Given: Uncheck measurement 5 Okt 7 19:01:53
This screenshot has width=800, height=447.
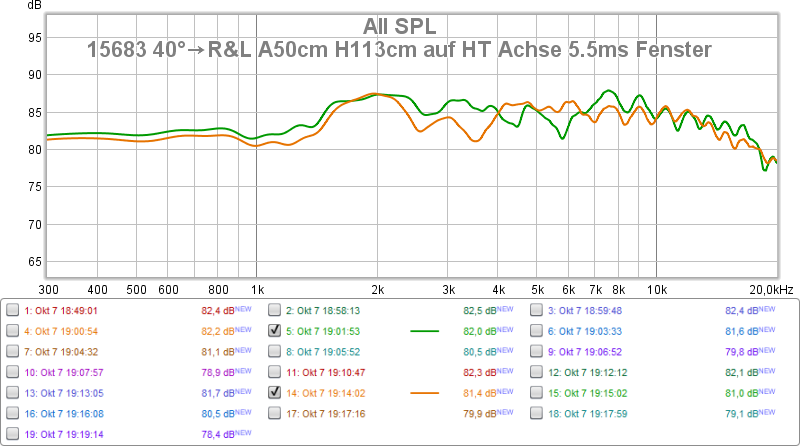Looking at the screenshot, I should (x=275, y=330).
